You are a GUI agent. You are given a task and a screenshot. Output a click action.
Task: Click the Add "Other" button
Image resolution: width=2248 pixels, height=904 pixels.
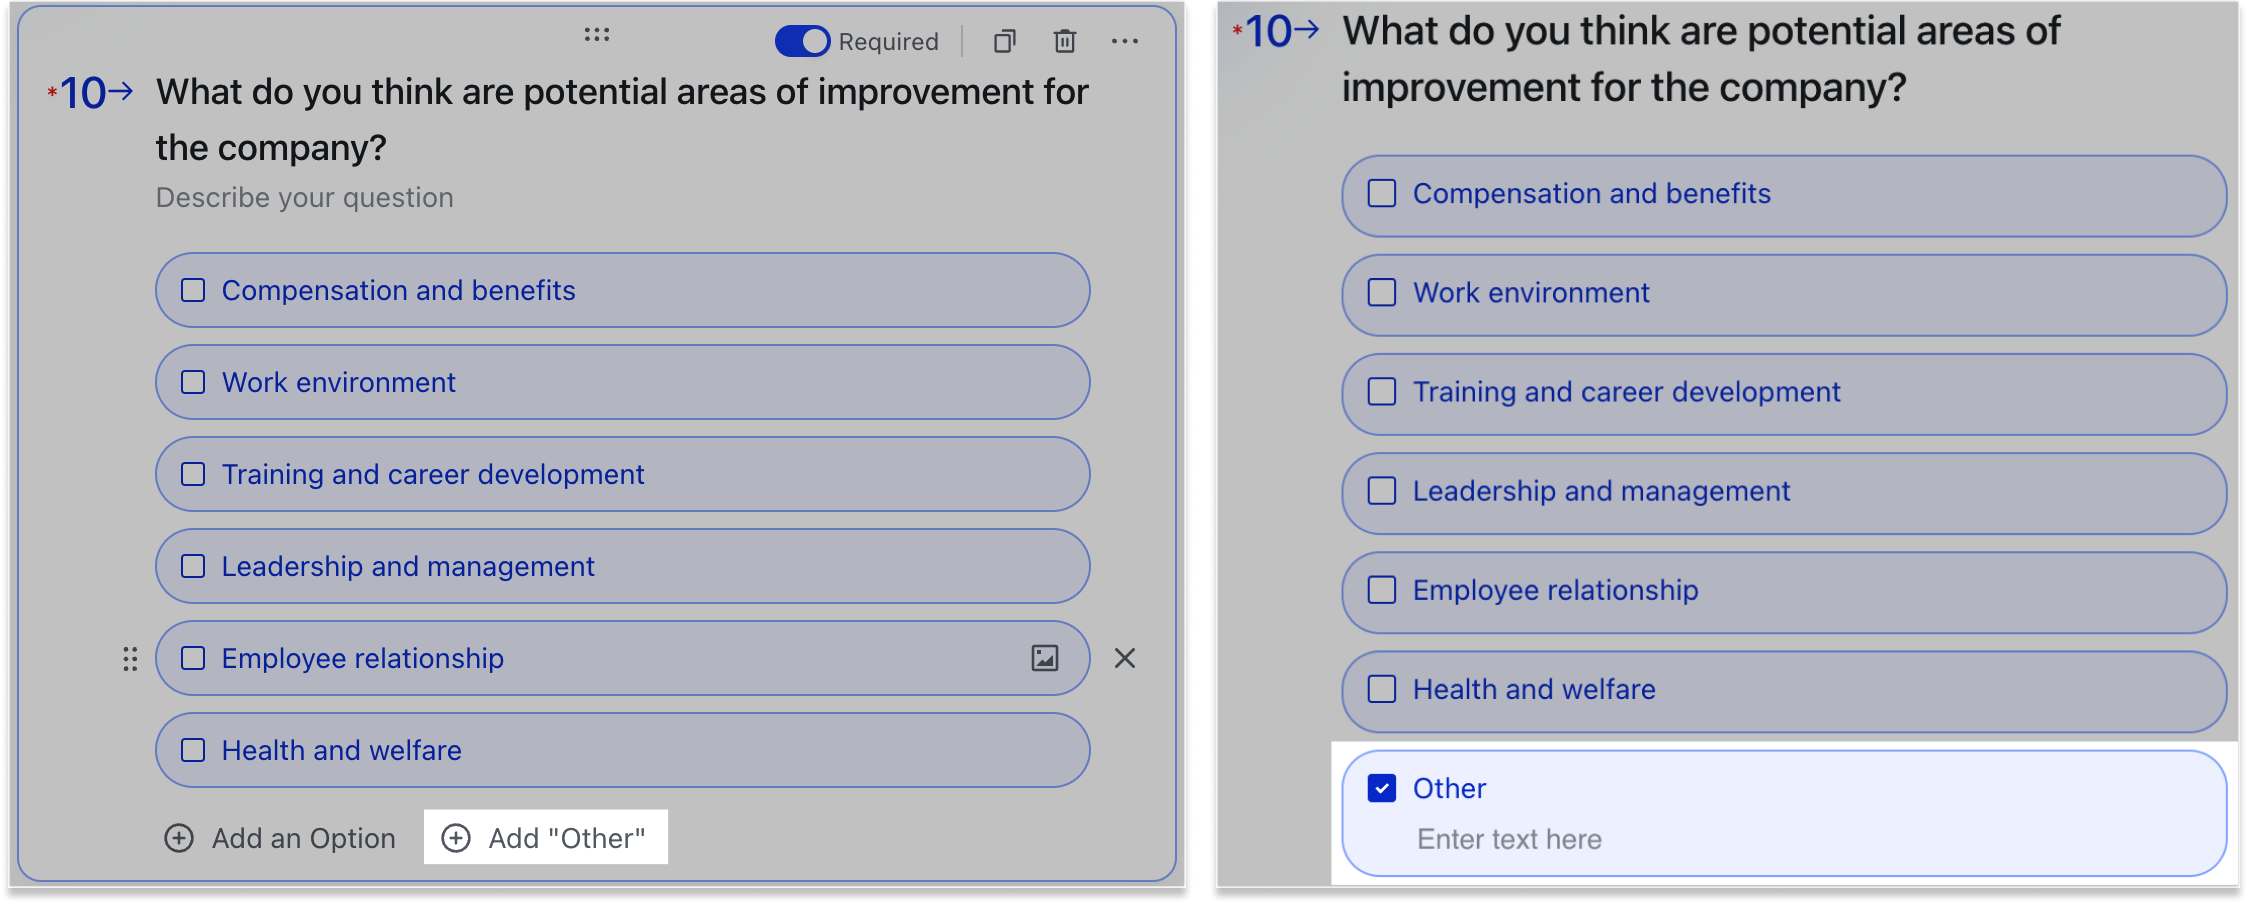tap(546, 838)
